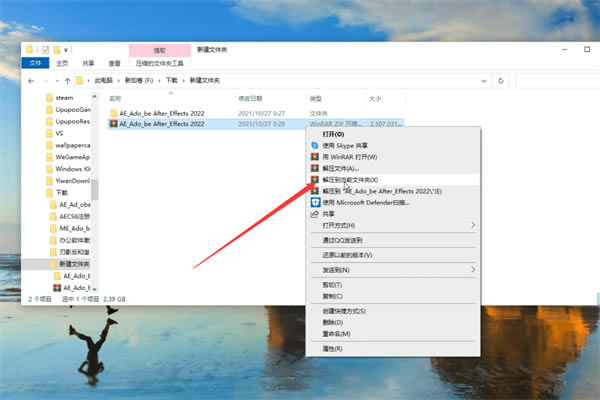
Task: Click WinRAR icon next to 解压文件(A)...
Action: pos(315,168)
